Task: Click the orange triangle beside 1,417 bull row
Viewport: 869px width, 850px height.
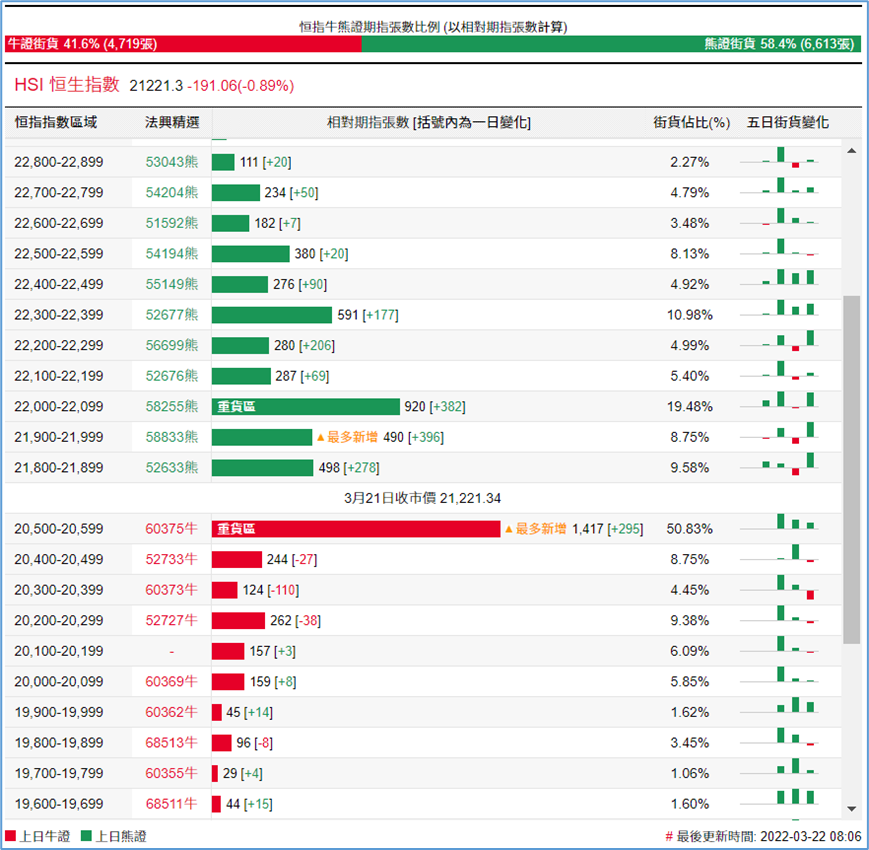Action: (508, 529)
